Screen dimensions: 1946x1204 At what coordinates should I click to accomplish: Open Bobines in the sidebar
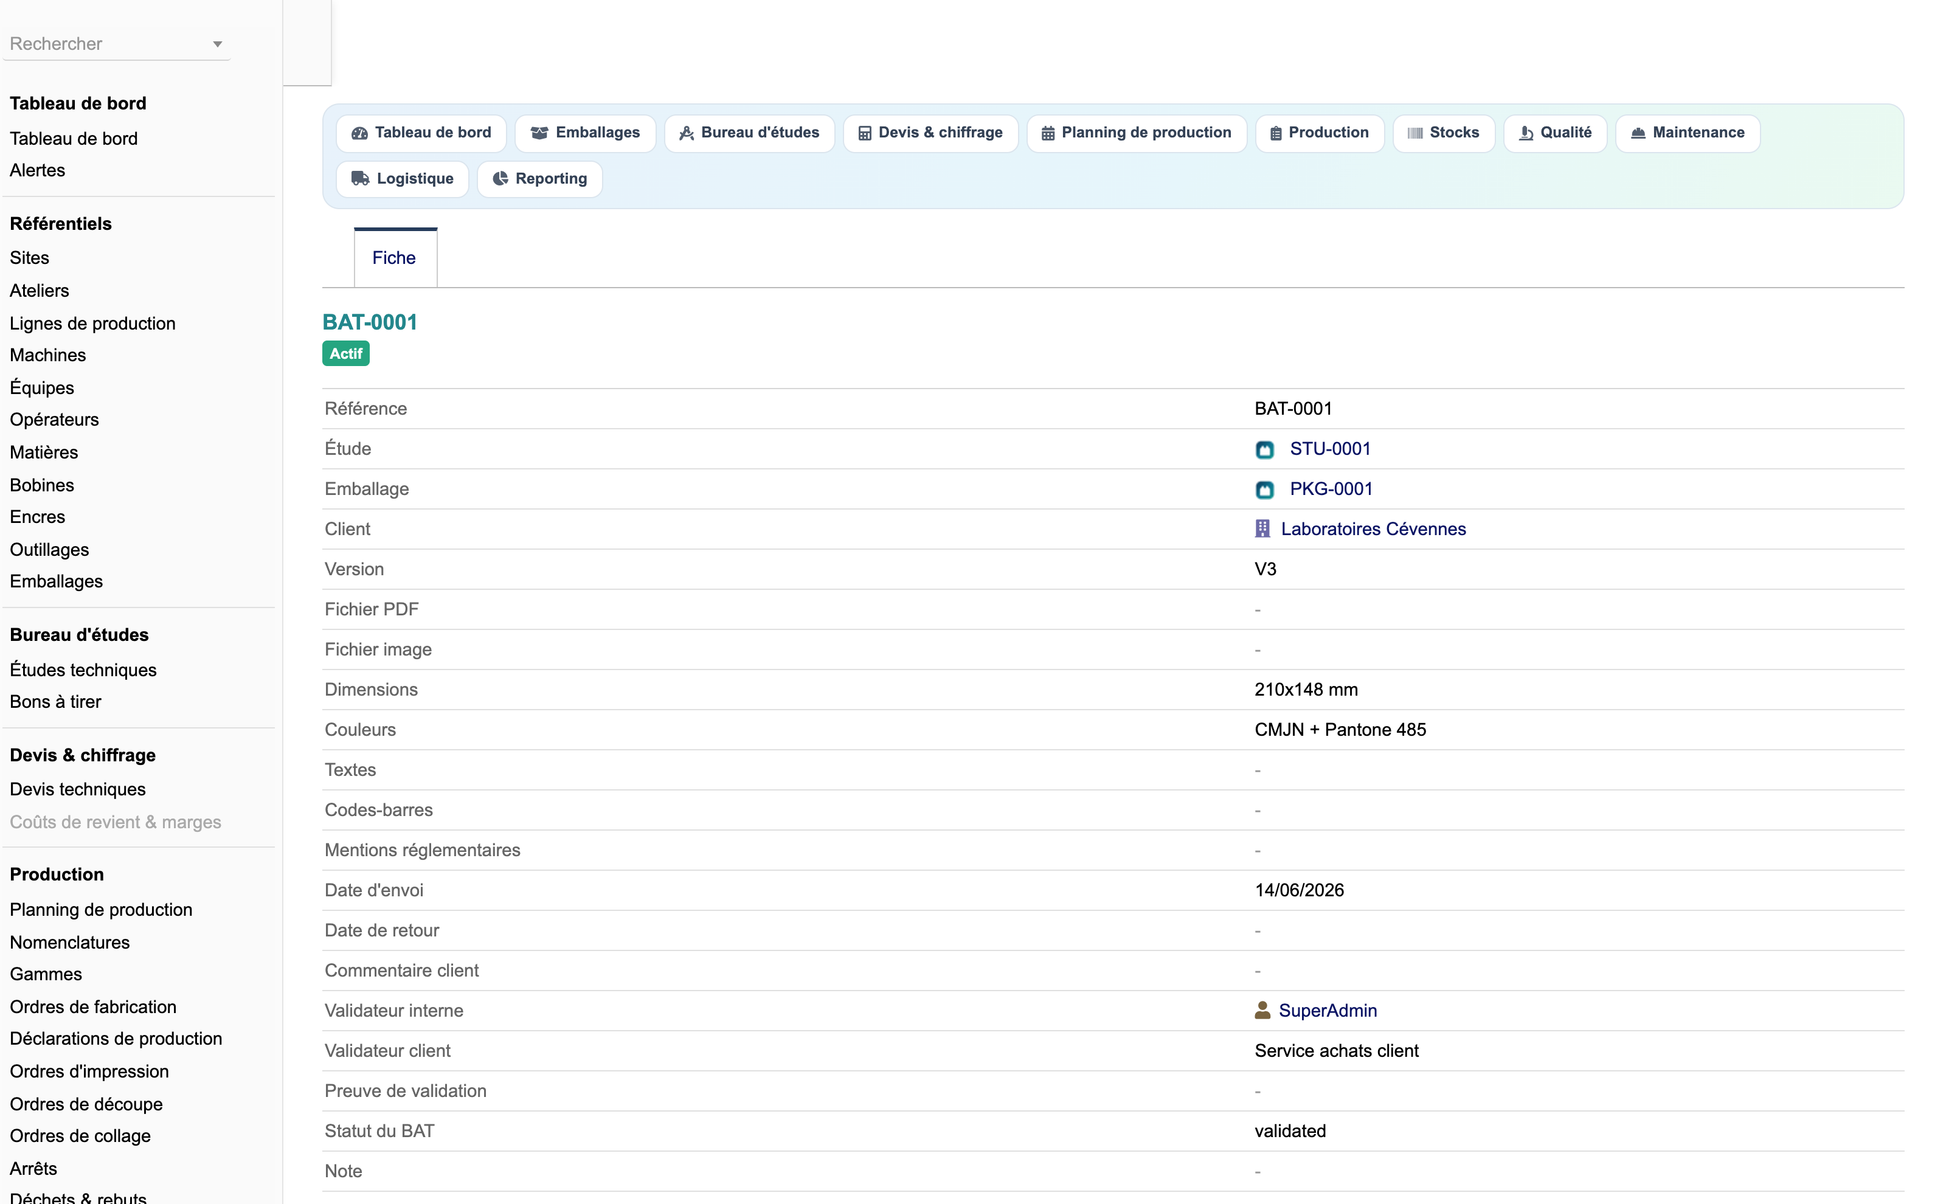pos(41,485)
